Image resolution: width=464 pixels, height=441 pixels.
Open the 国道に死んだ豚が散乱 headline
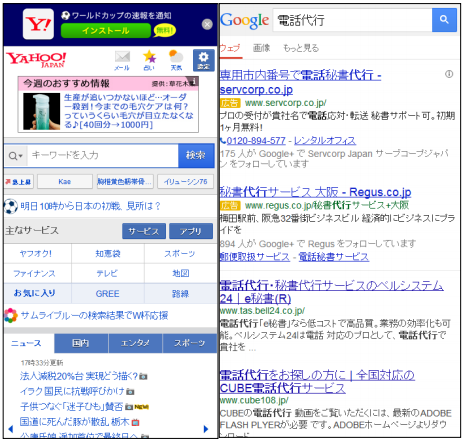(x=74, y=422)
